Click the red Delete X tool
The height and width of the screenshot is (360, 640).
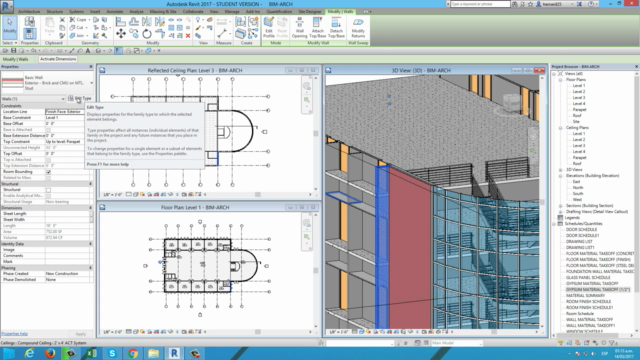coord(188,36)
